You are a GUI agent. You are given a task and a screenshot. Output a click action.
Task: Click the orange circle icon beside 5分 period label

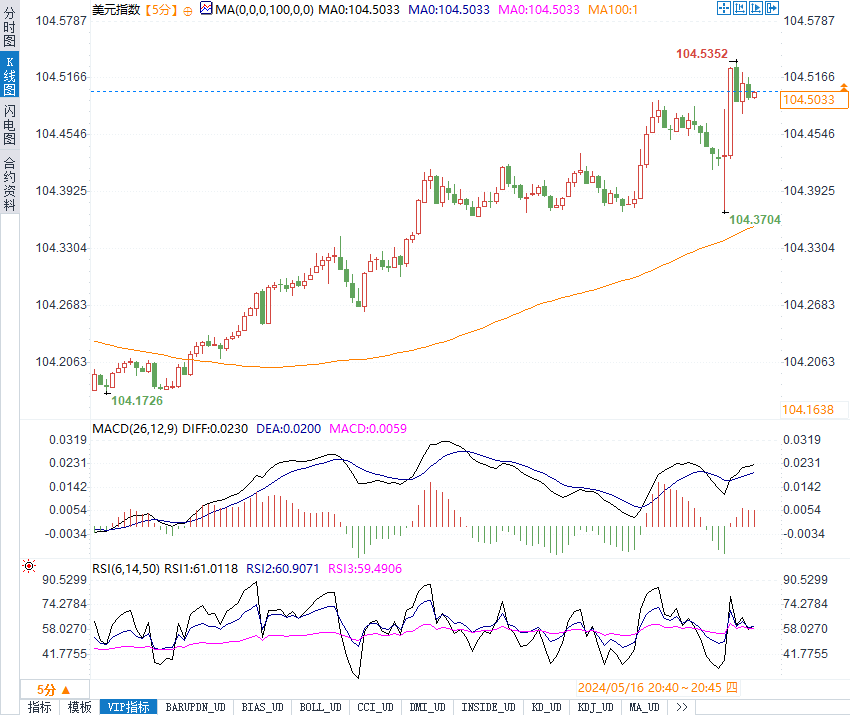click(188, 9)
